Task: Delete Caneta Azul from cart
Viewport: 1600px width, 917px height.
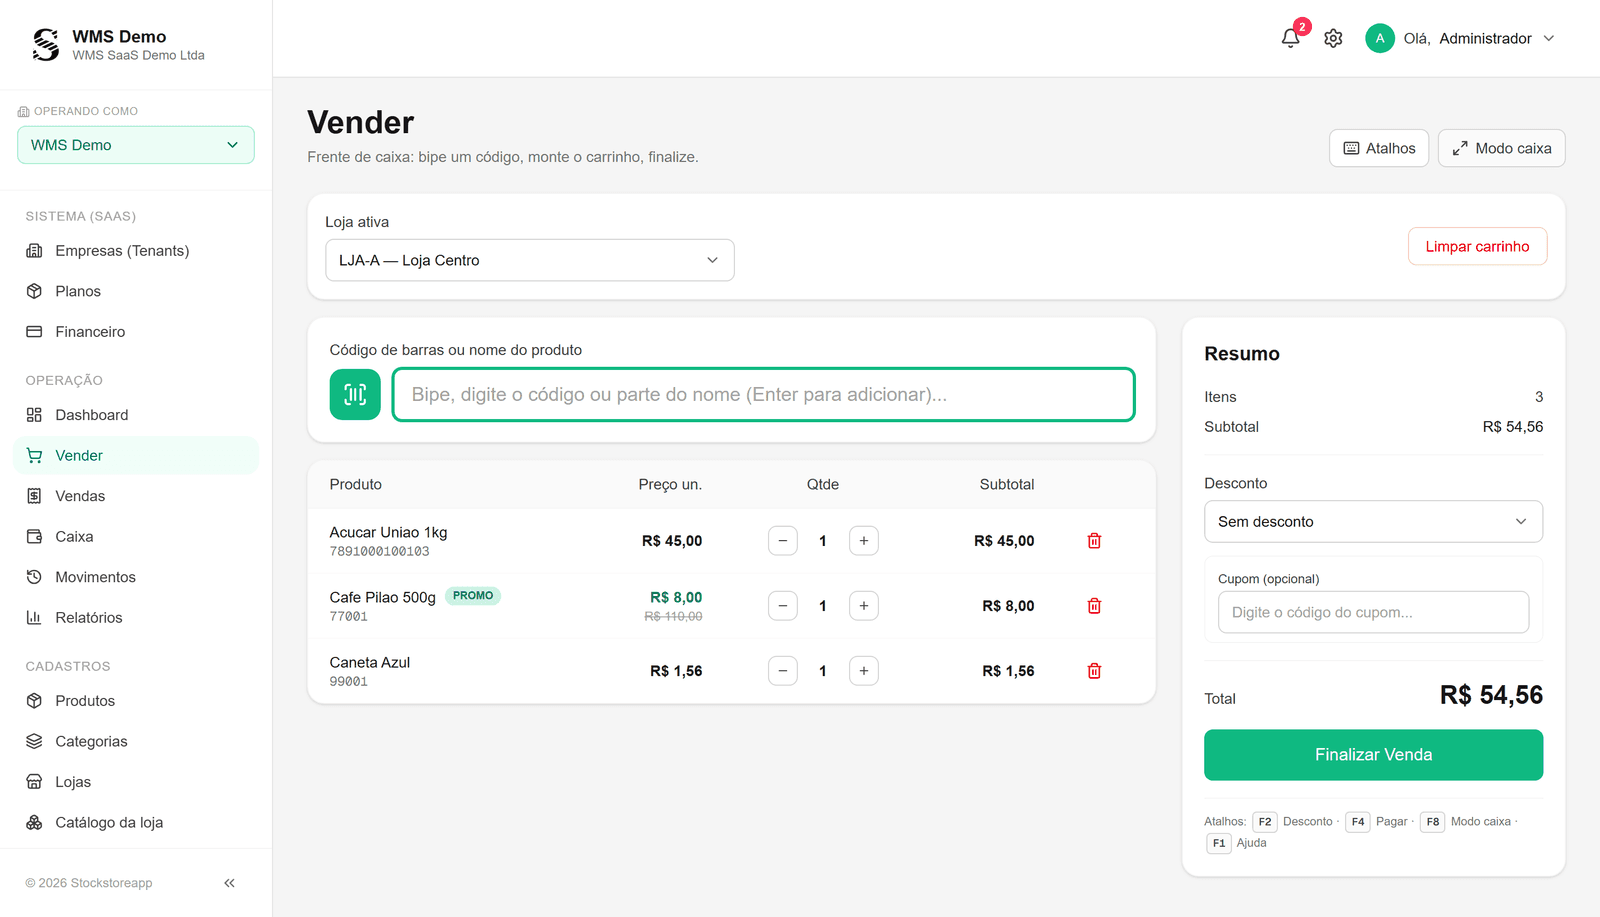Action: [x=1094, y=671]
